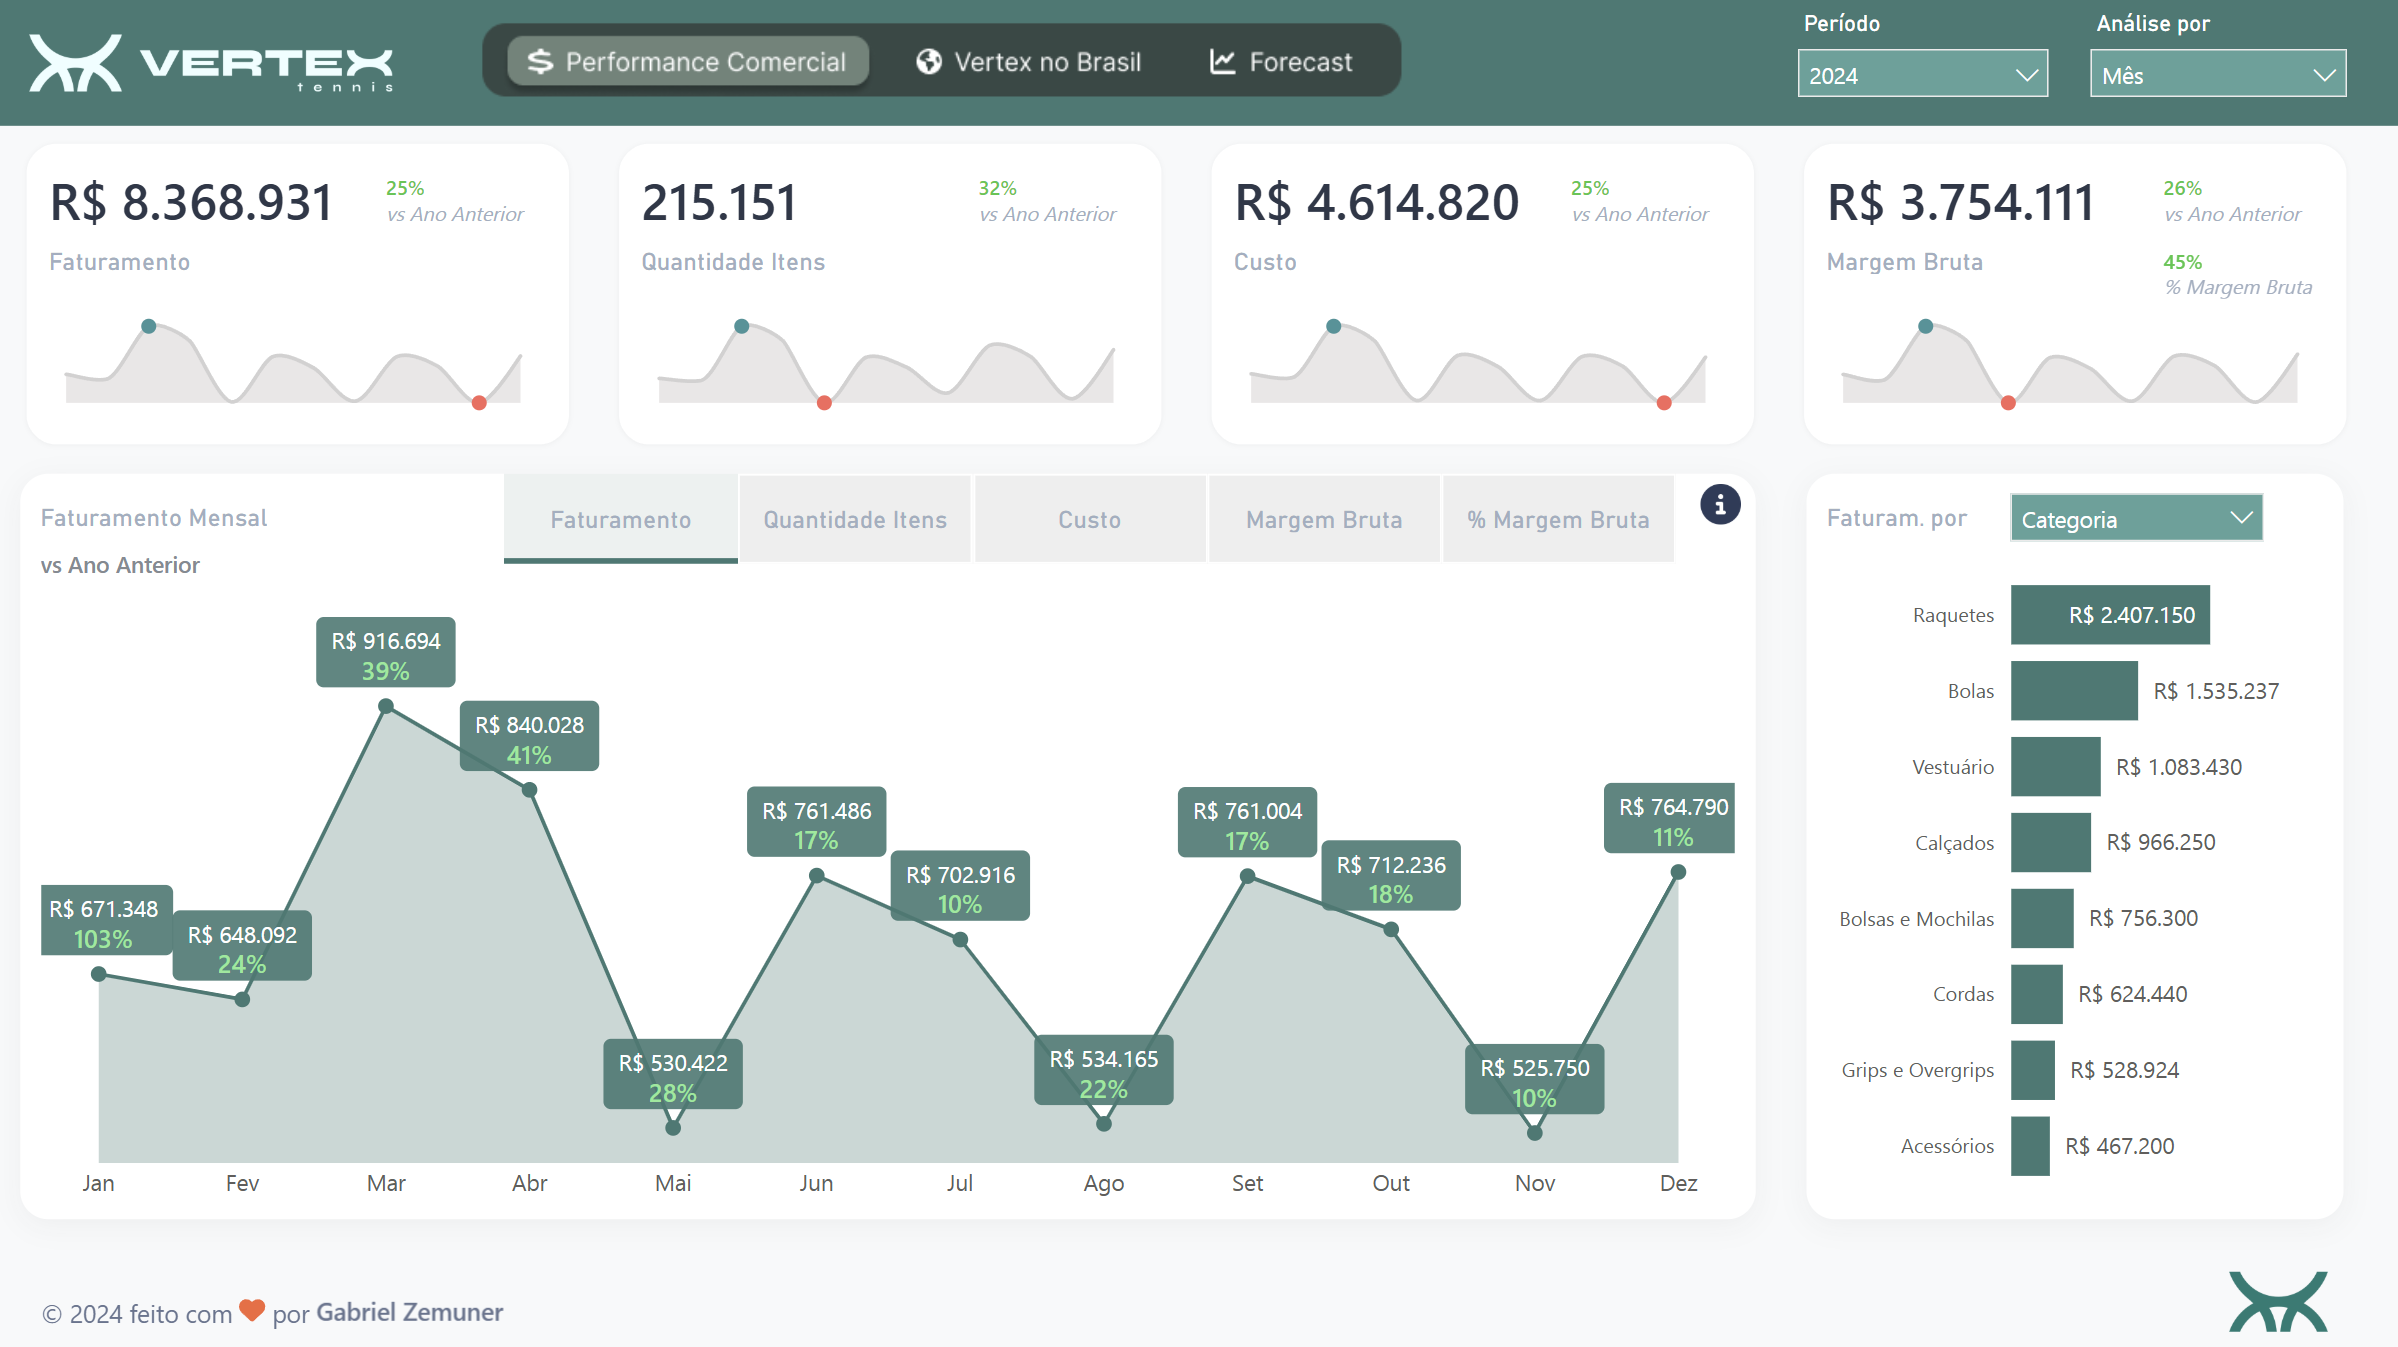Expand the Análise por Mês dropdown
The image size is (2398, 1347).
2217,75
